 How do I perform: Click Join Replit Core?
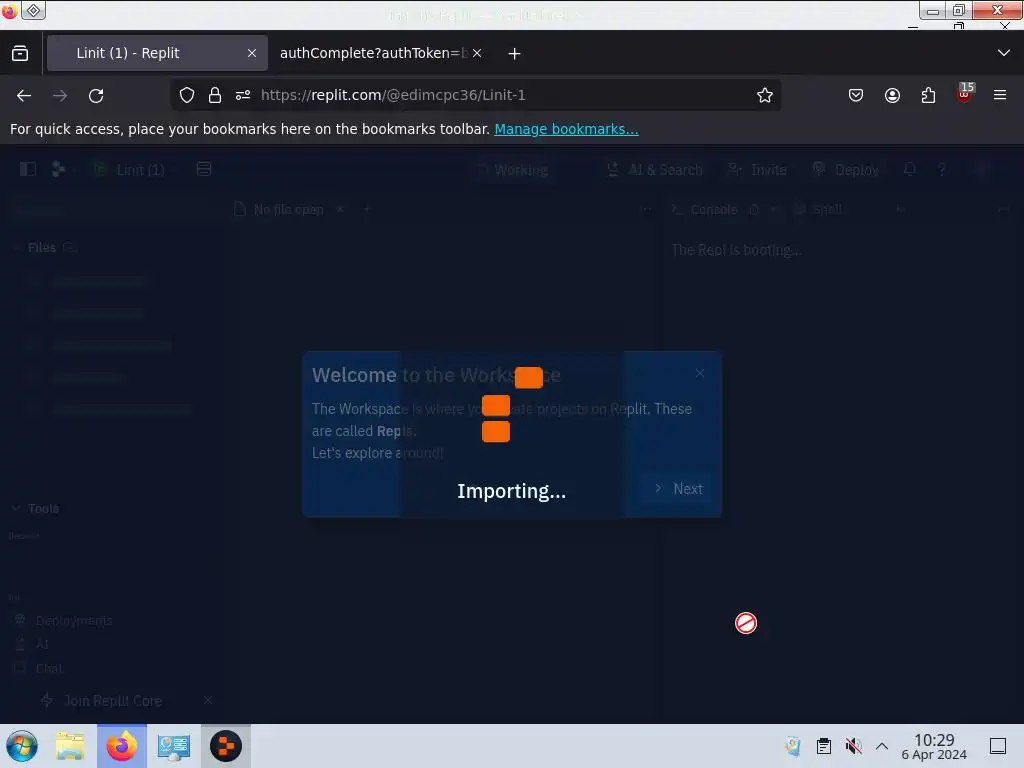coord(102,701)
